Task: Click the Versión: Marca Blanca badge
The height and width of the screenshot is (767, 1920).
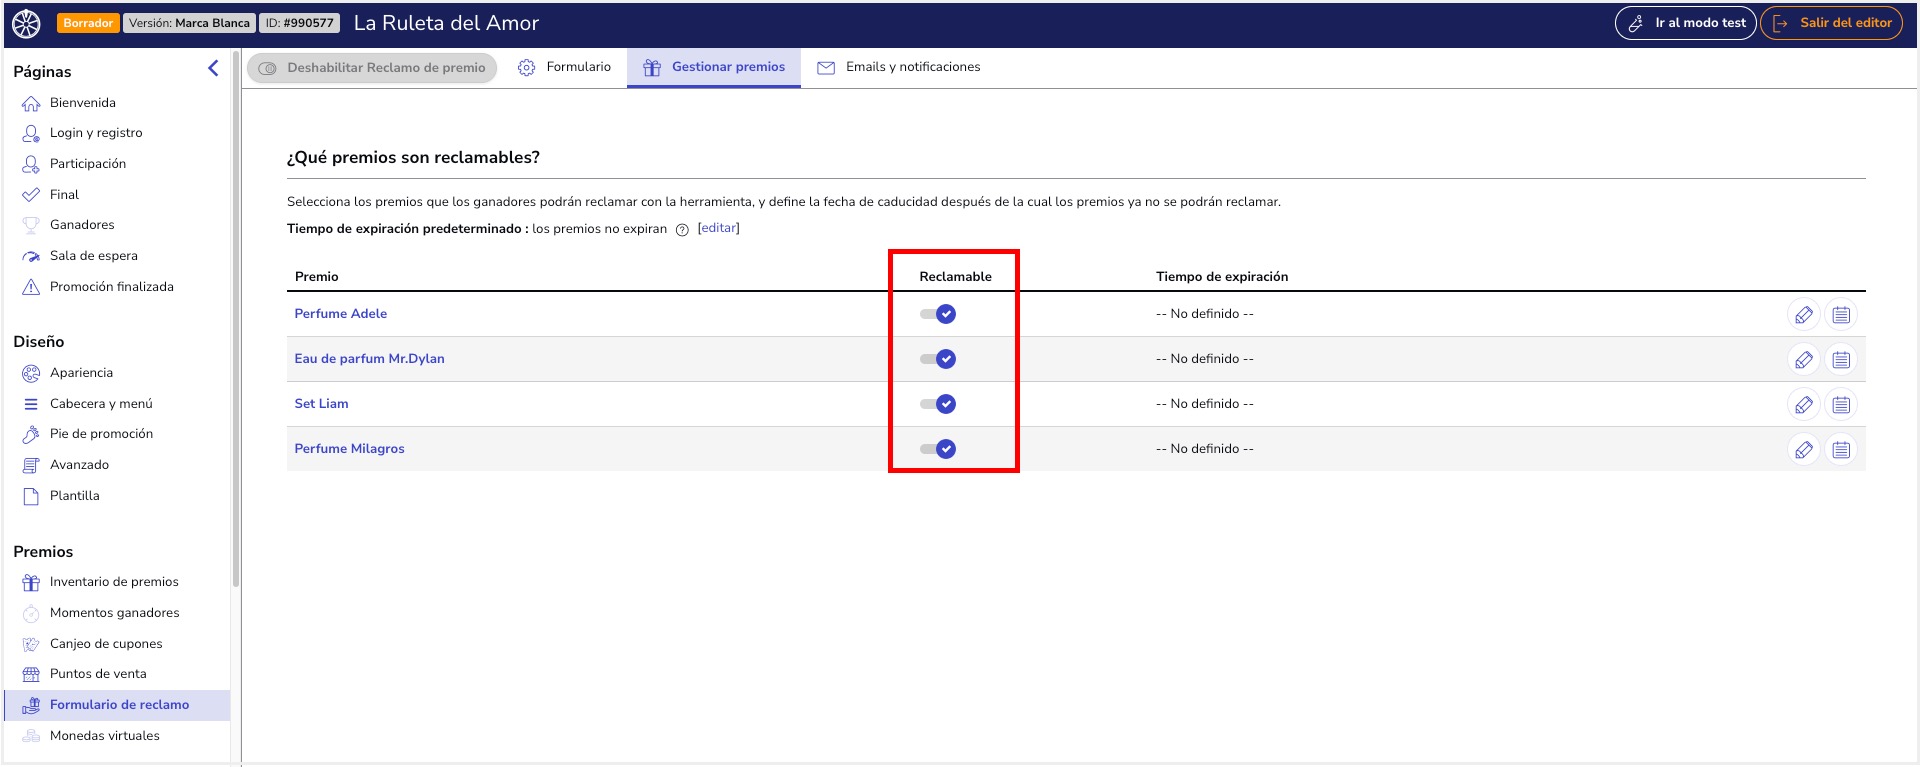Action: pyautogui.click(x=189, y=23)
